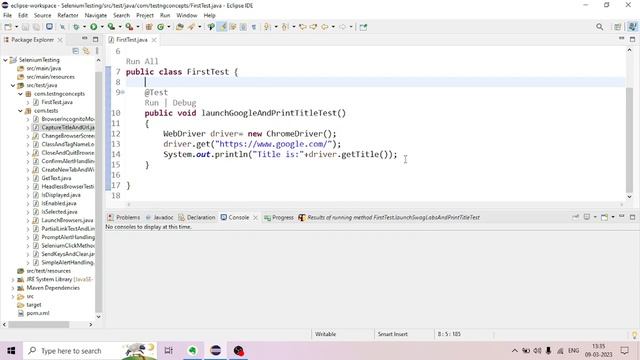This screenshot has height=360, width=640.
Task: Toggle the Mark Occurrences highlighter icon
Action: pyautogui.click(x=222, y=27)
